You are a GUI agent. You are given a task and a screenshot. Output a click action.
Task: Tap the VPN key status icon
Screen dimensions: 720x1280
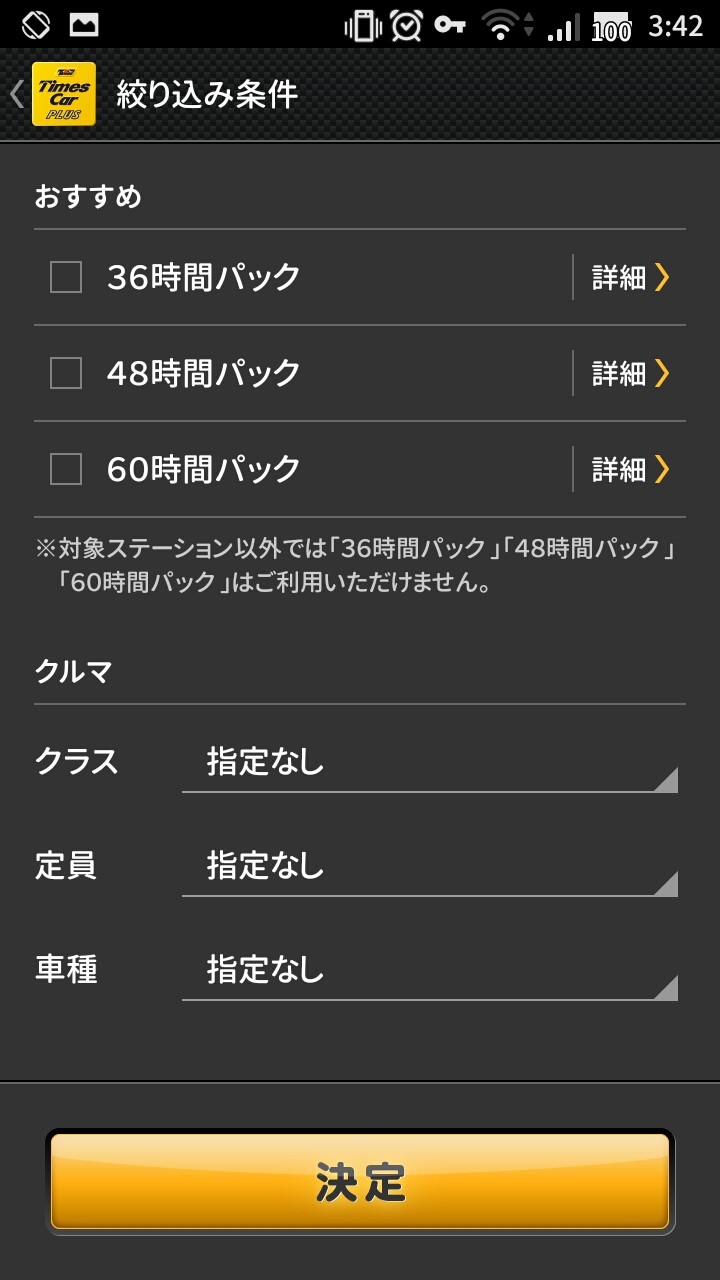pos(450,25)
